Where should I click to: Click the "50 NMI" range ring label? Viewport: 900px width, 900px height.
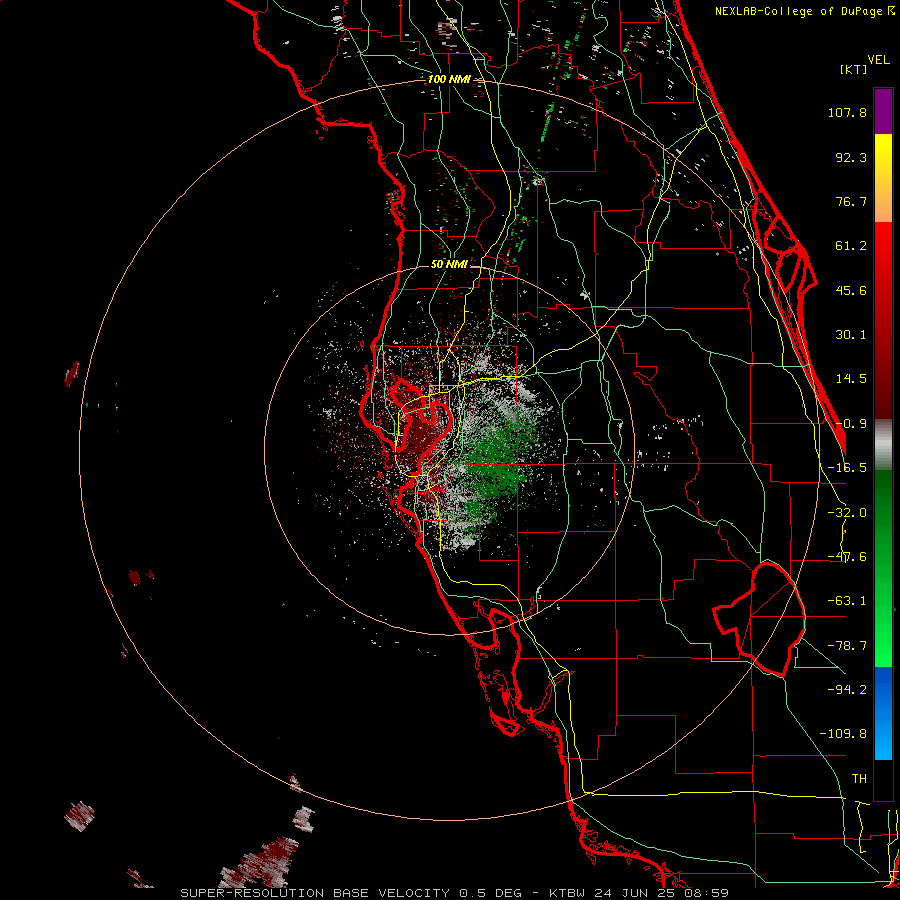point(449,265)
